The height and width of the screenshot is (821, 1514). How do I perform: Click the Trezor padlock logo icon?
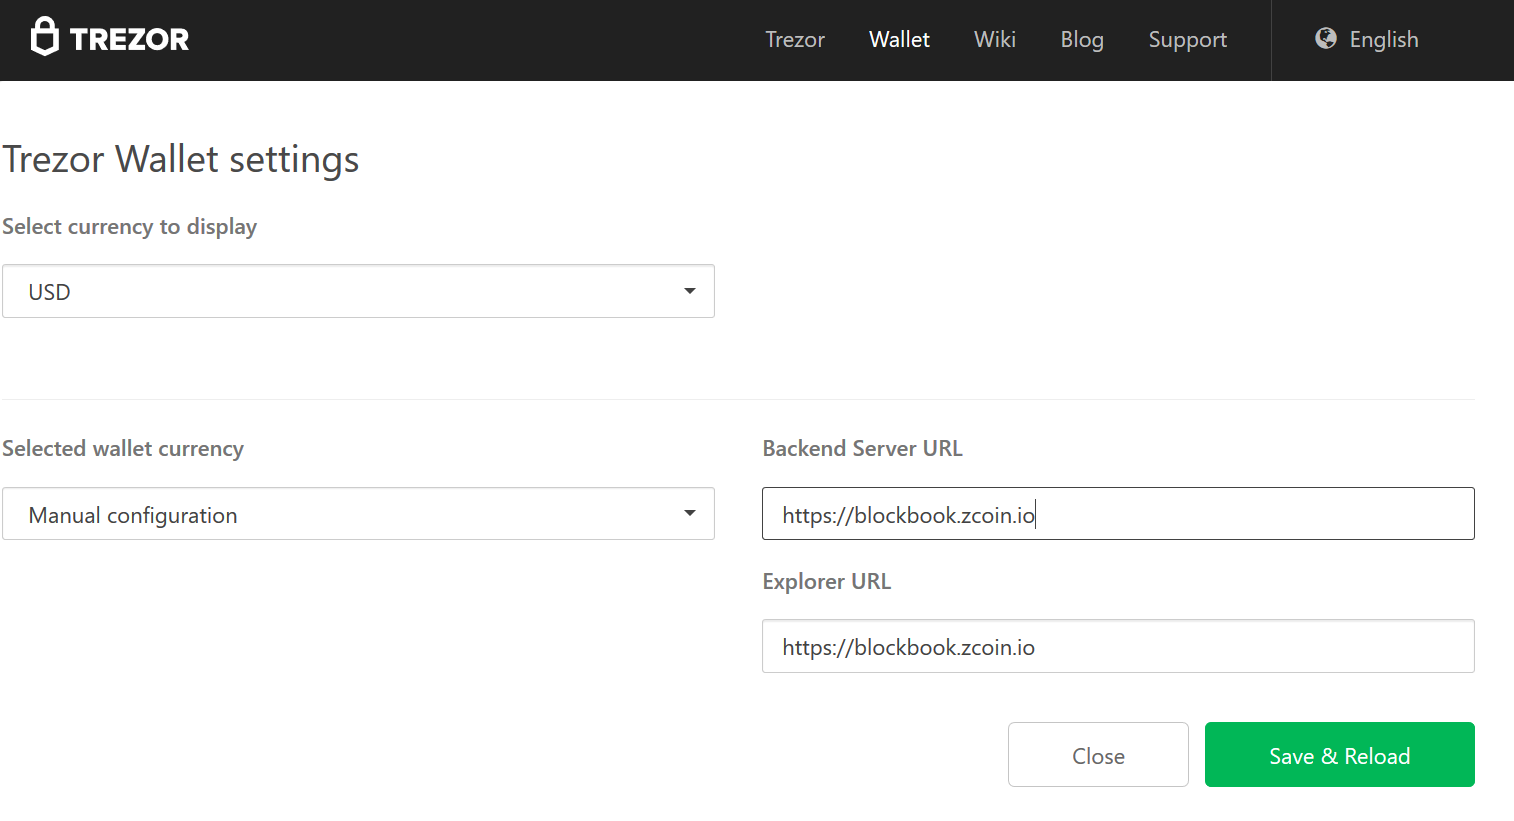coord(45,37)
